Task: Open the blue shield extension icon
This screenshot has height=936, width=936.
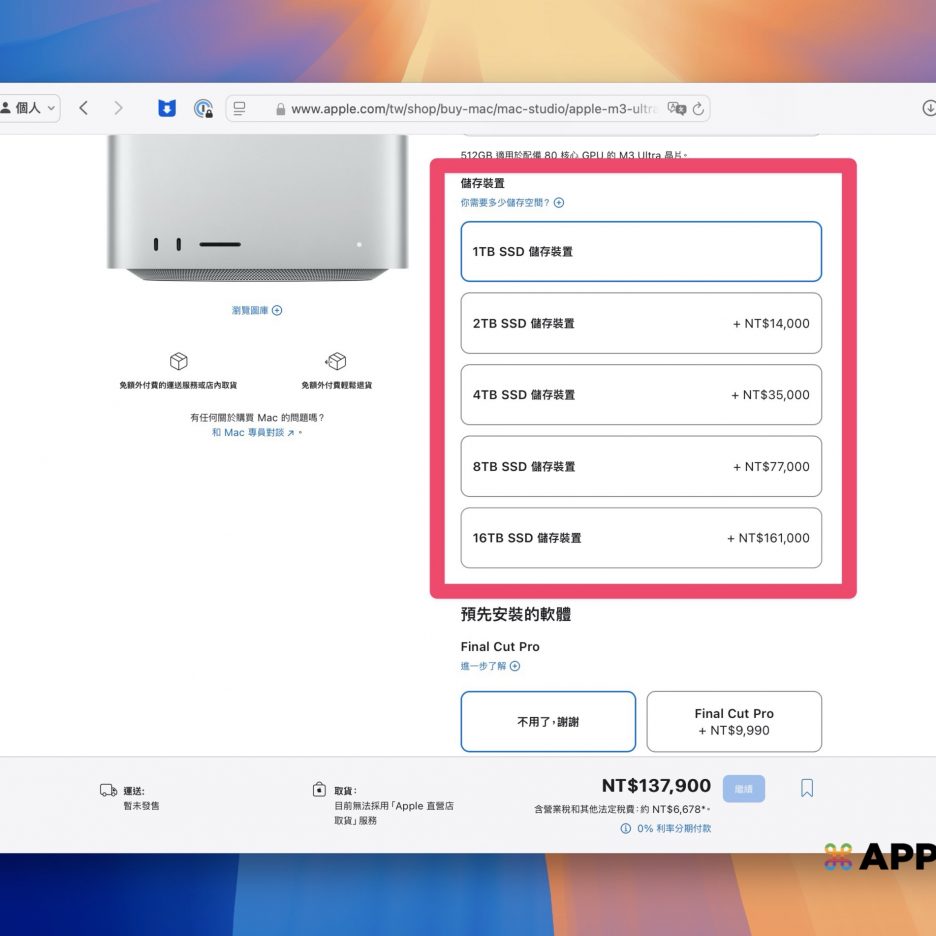Action: [167, 108]
